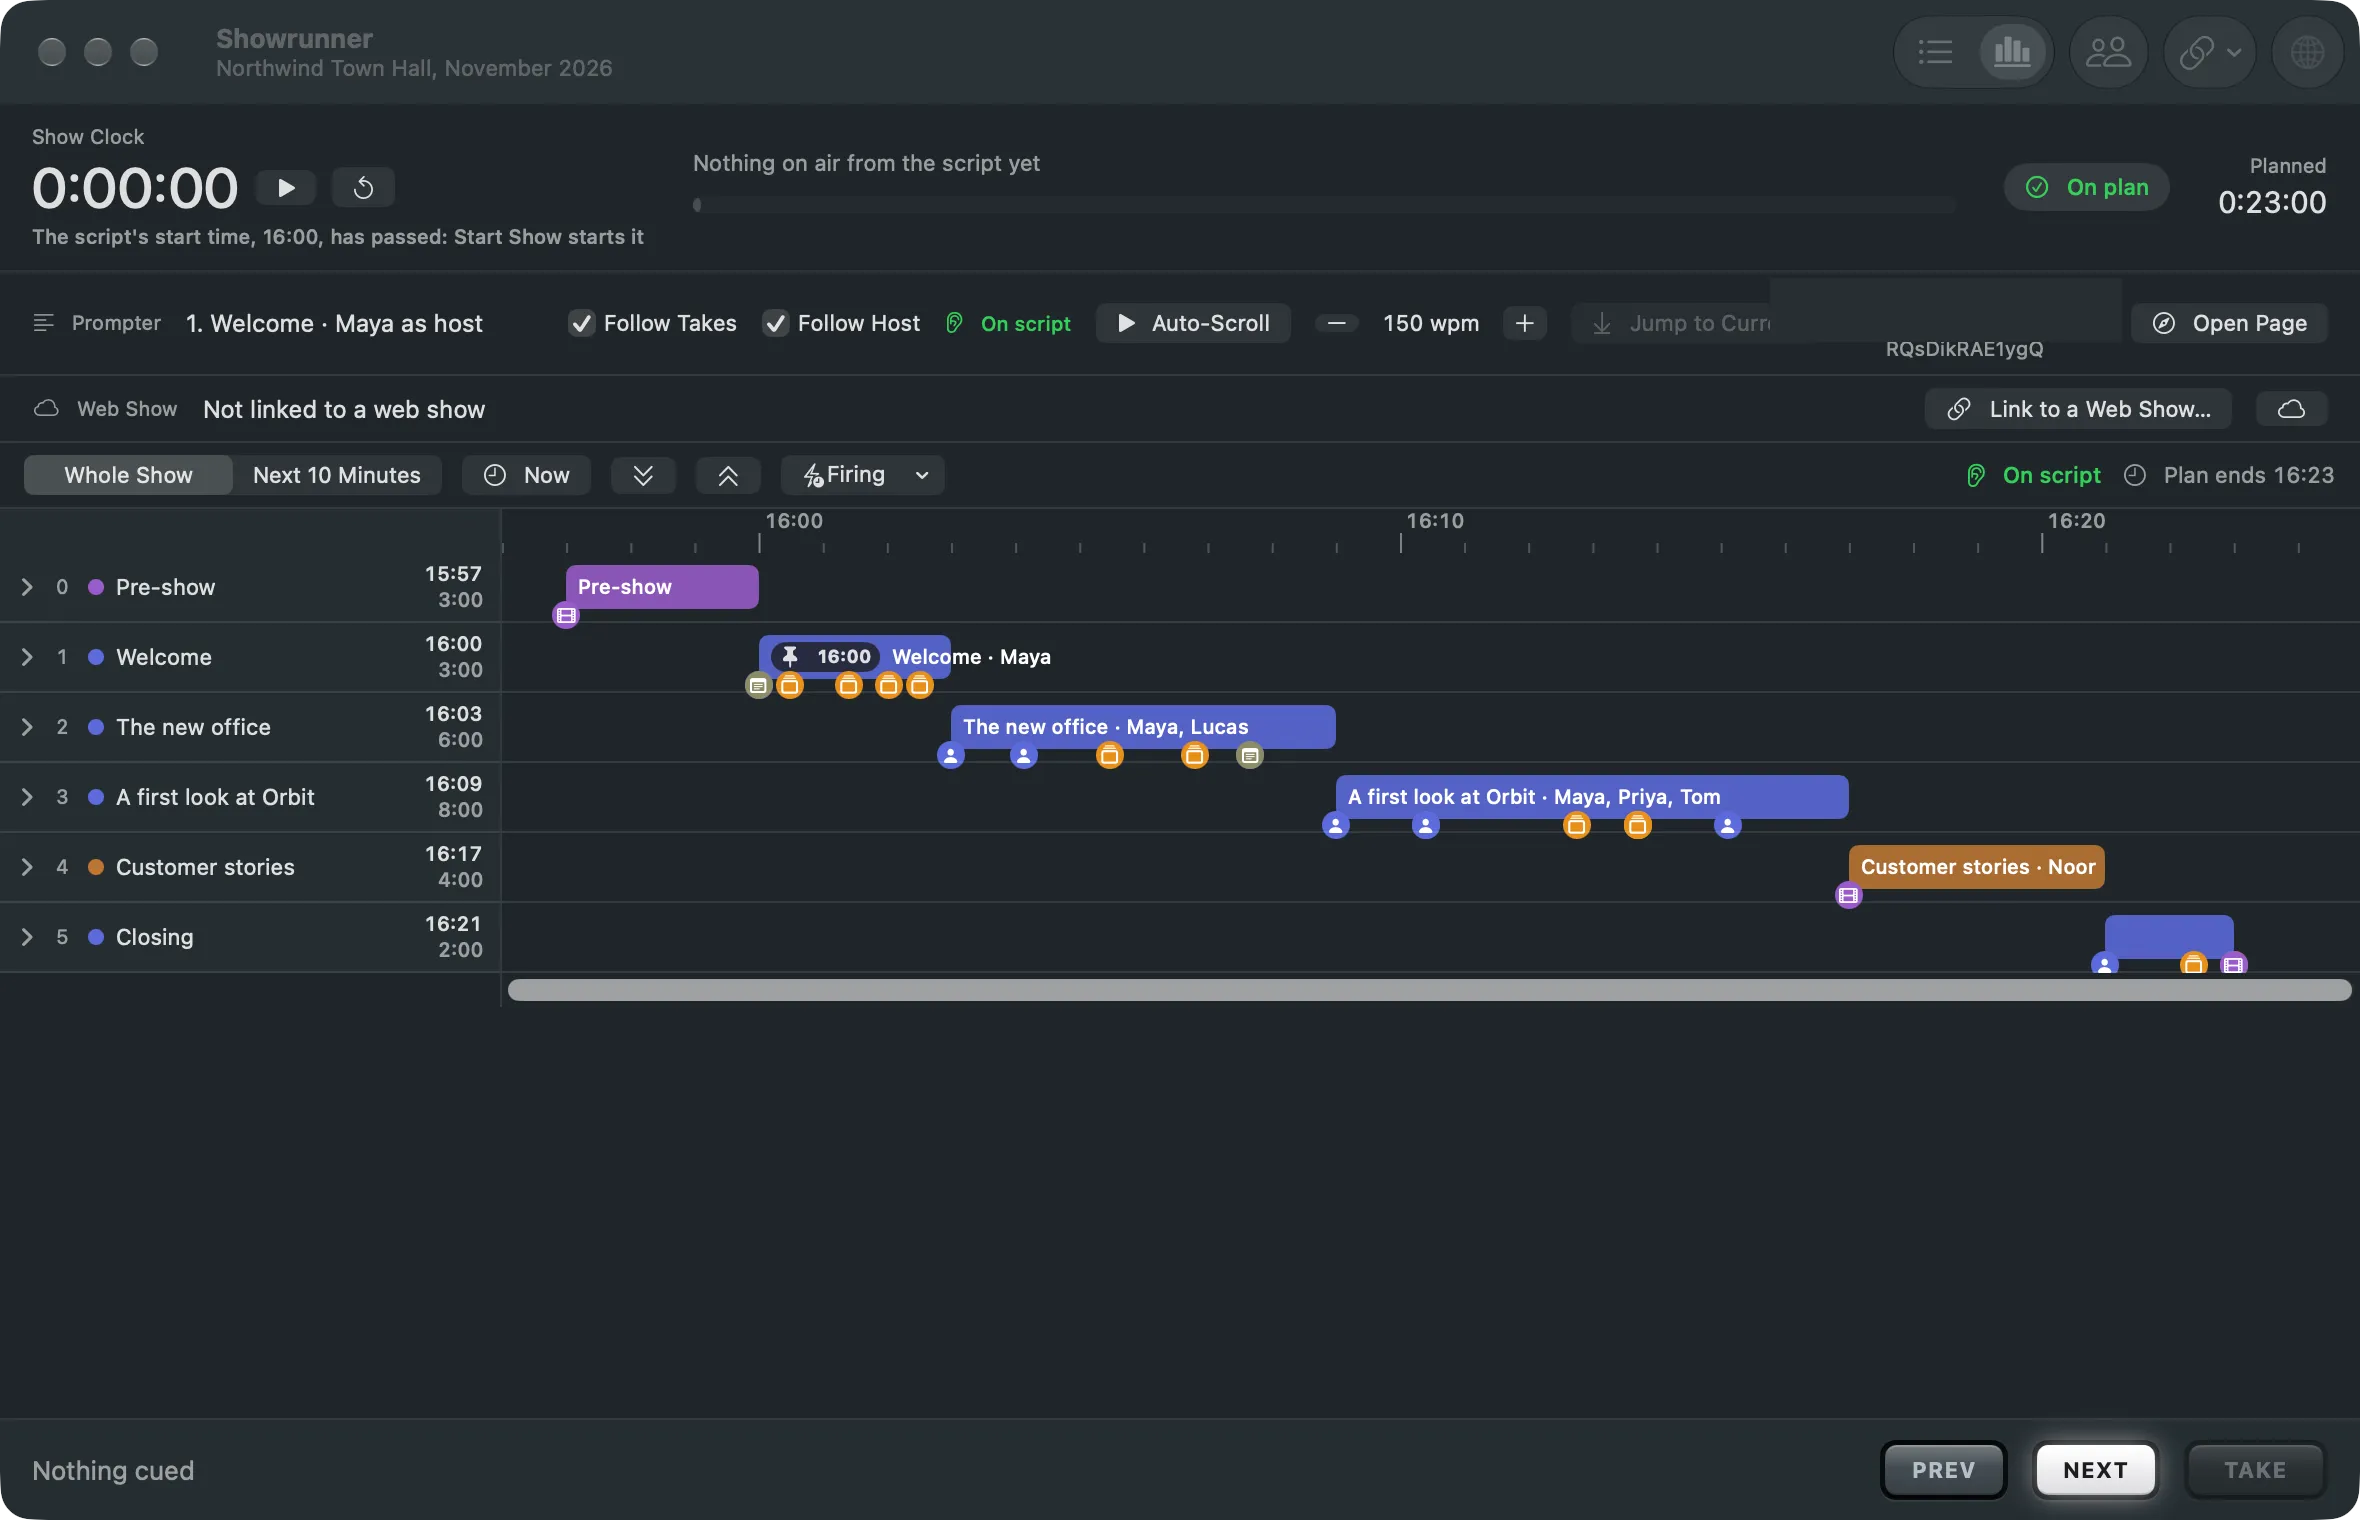2360x1520 pixels.
Task: Start the show clock with the play icon
Action: [286, 187]
